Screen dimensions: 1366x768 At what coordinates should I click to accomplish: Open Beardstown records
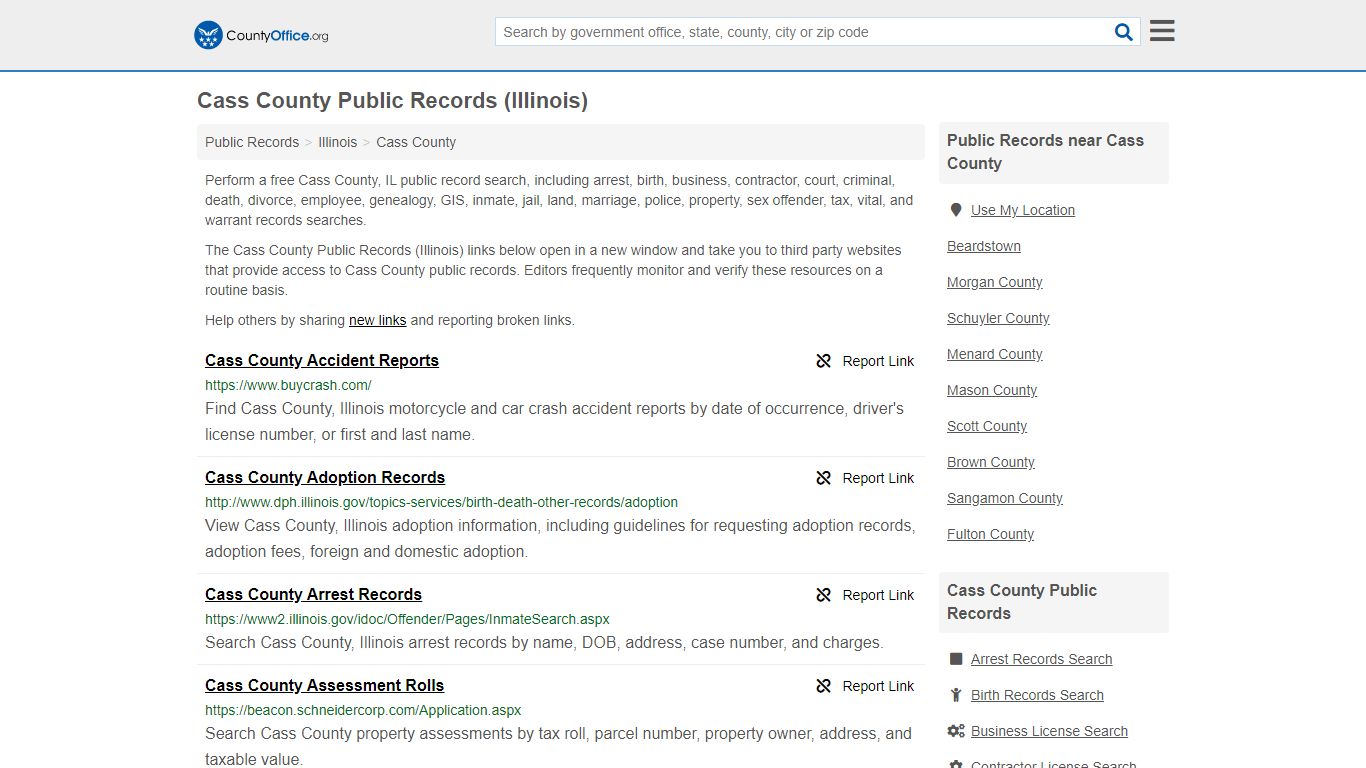[984, 246]
